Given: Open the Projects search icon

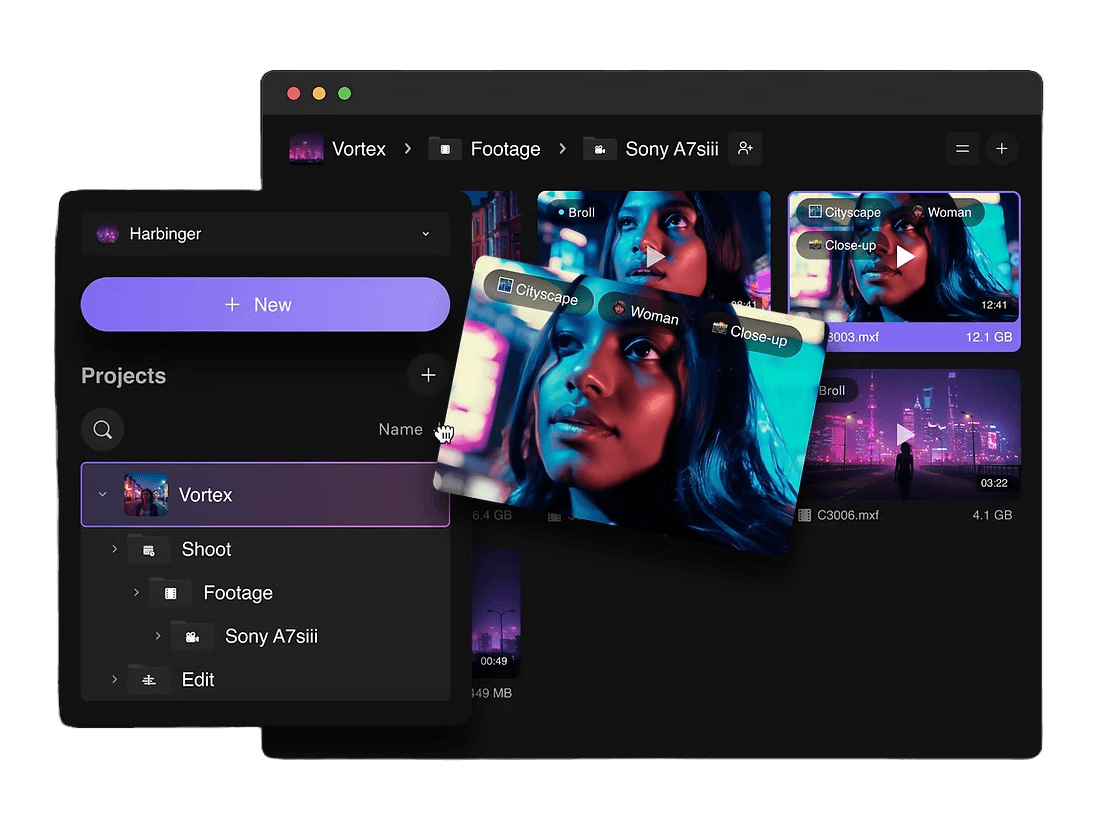Looking at the screenshot, I should (102, 429).
